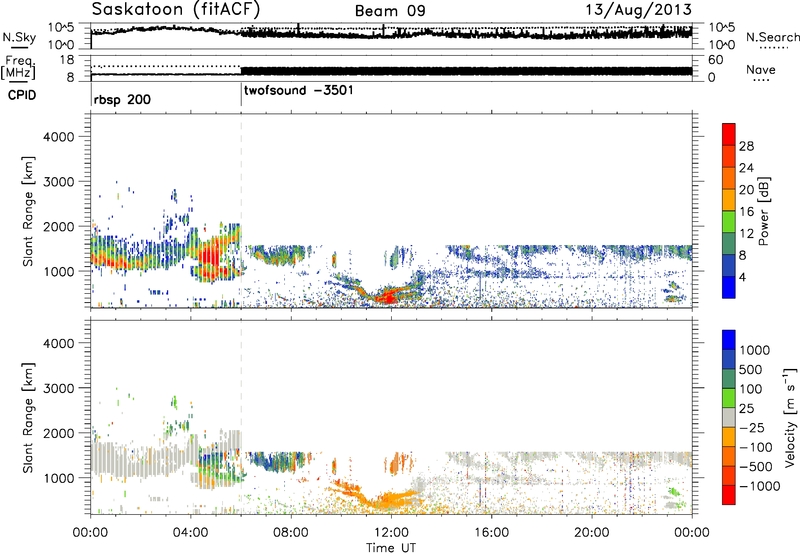The width and height of the screenshot is (800, 554).
Task: Click the power scale value '4'
Action: point(742,277)
